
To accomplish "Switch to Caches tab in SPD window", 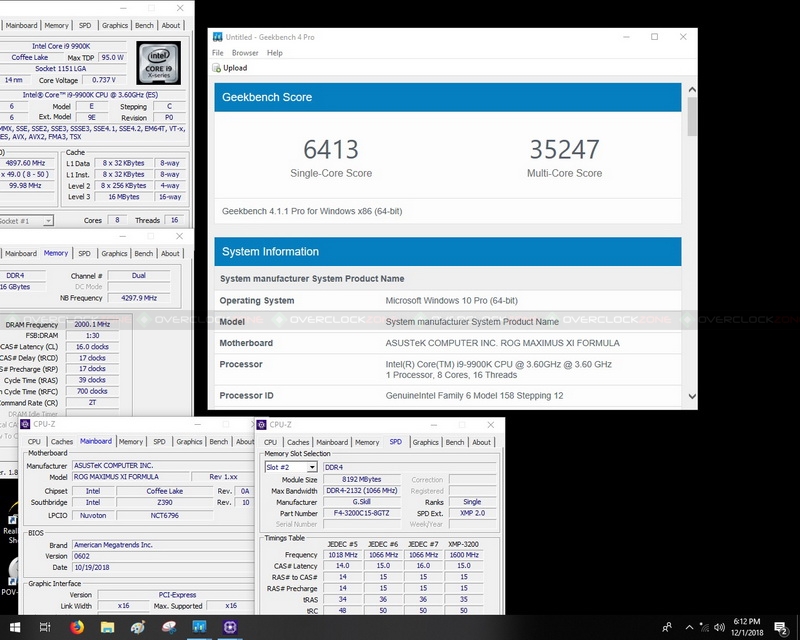I will pos(298,442).
